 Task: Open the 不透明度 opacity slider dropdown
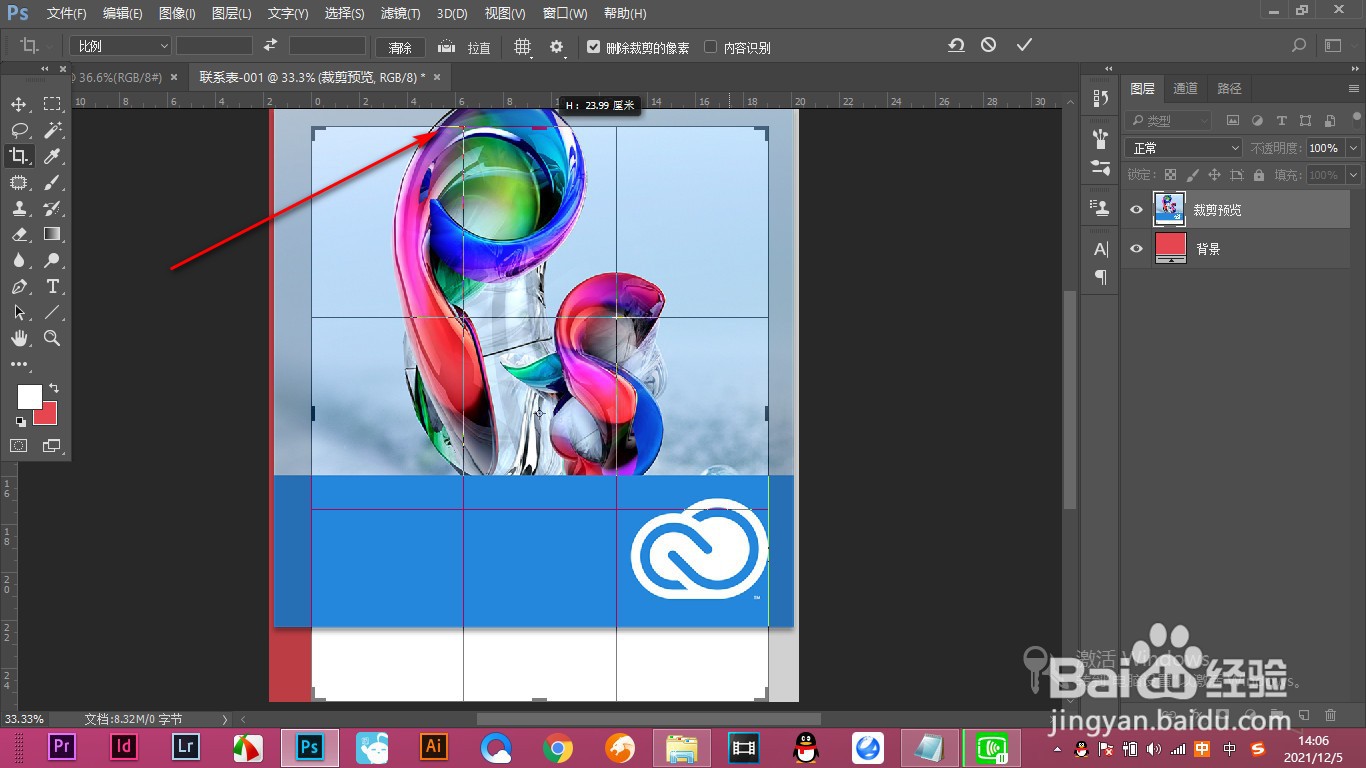1353,148
